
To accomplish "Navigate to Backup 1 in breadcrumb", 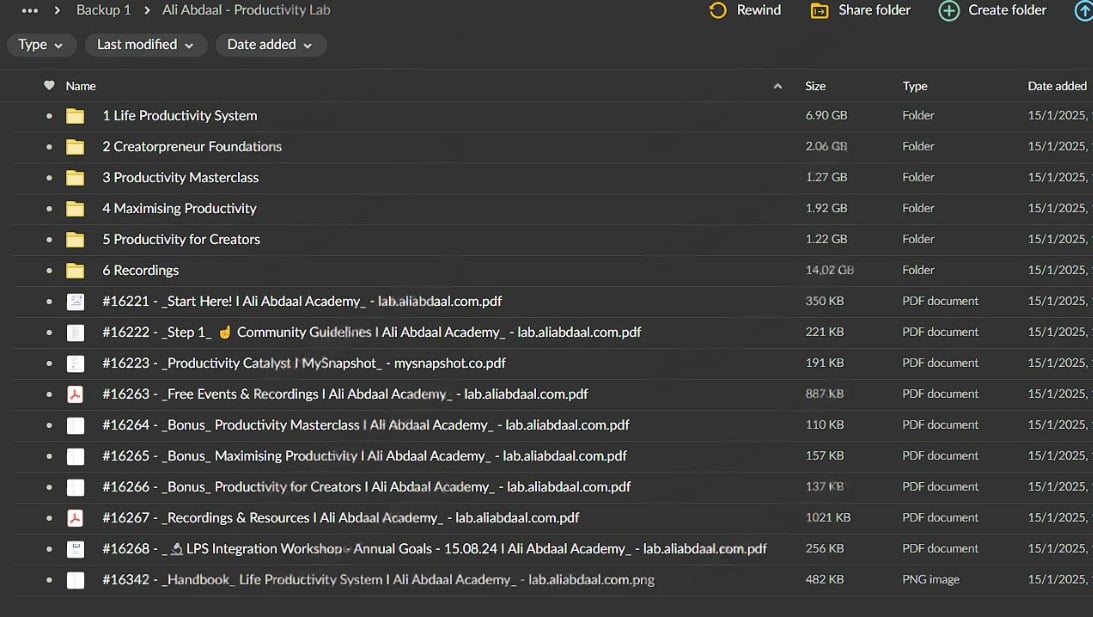I will pos(103,10).
